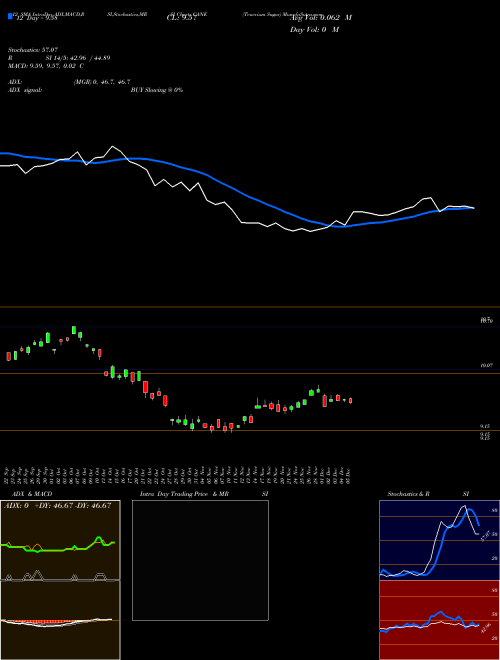Select the 'CL: 9.57' closing price text

click(181, 19)
